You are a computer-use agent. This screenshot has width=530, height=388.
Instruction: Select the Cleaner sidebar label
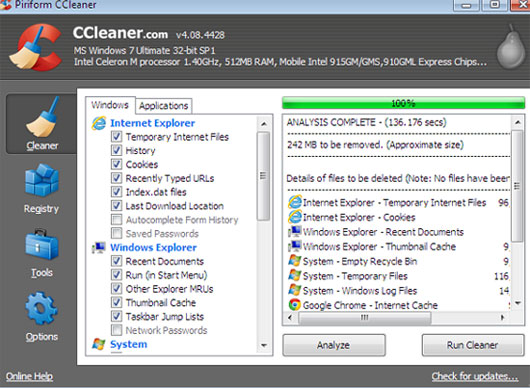click(x=42, y=146)
